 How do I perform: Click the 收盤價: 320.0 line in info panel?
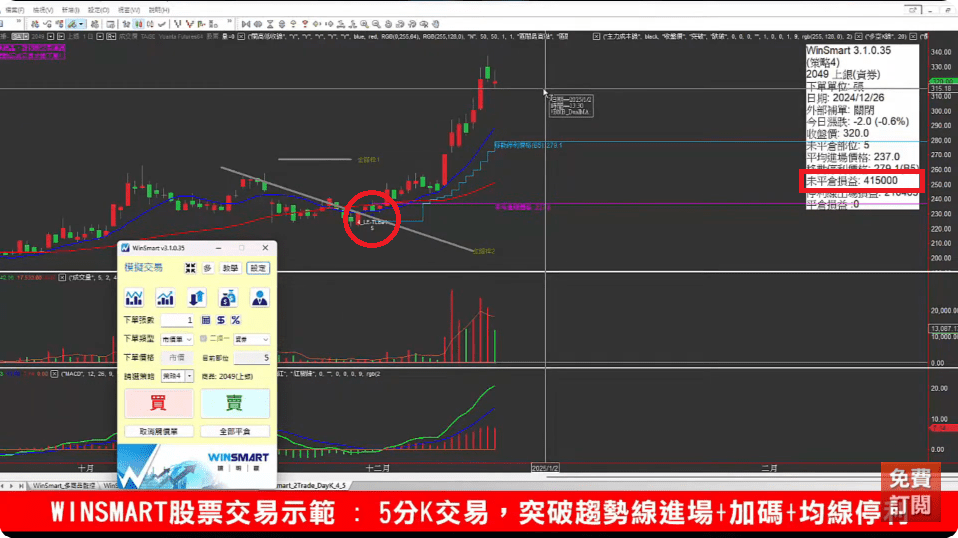(837, 133)
